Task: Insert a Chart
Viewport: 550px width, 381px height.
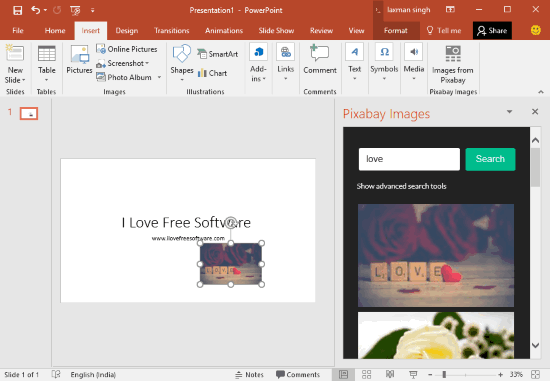Action: pyautogui.click(x=213, y=73)
